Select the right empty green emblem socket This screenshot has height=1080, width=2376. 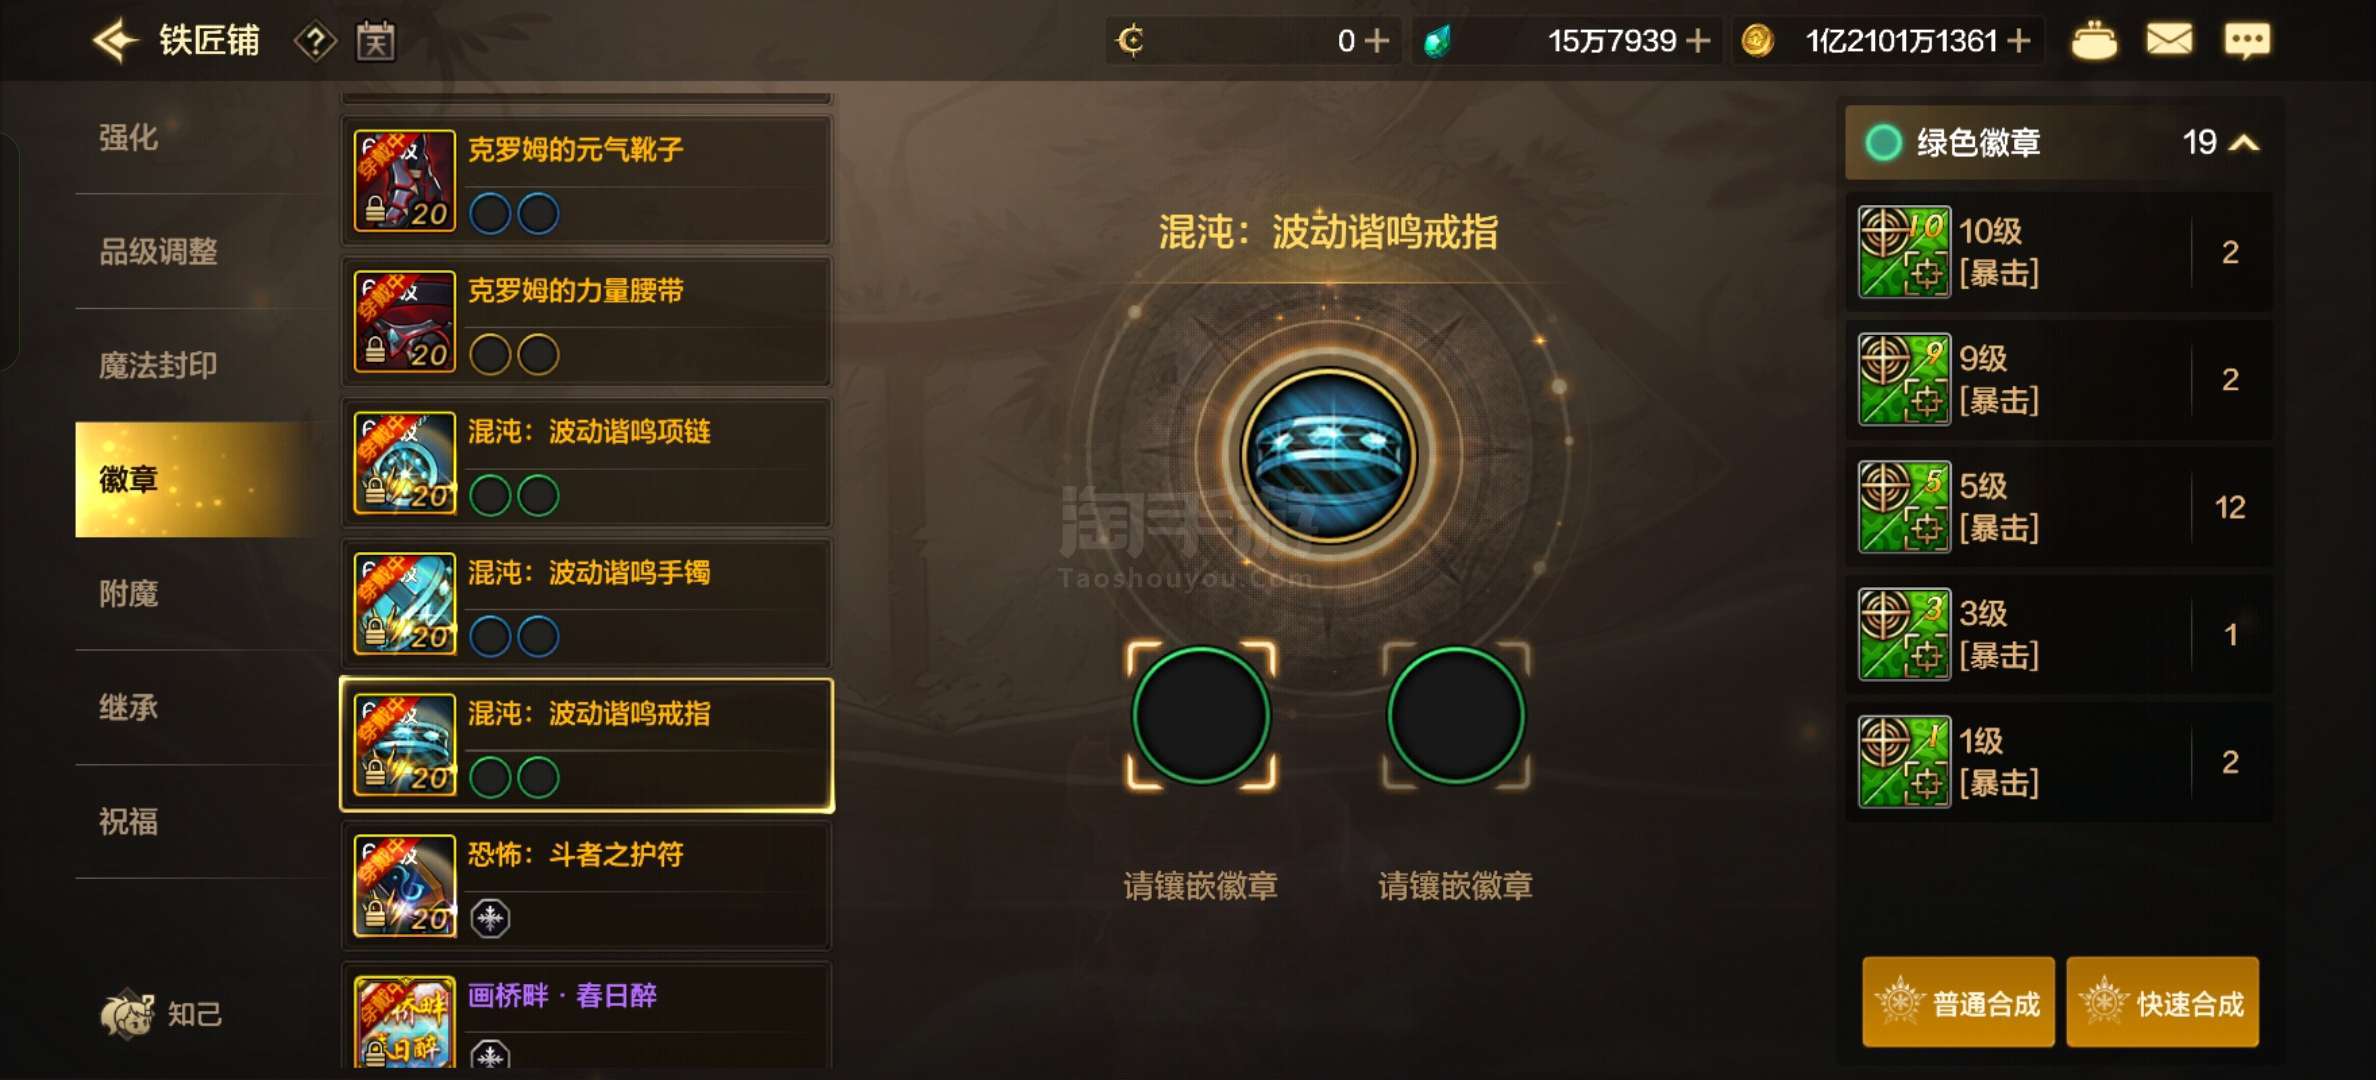tap(1456, 715)
